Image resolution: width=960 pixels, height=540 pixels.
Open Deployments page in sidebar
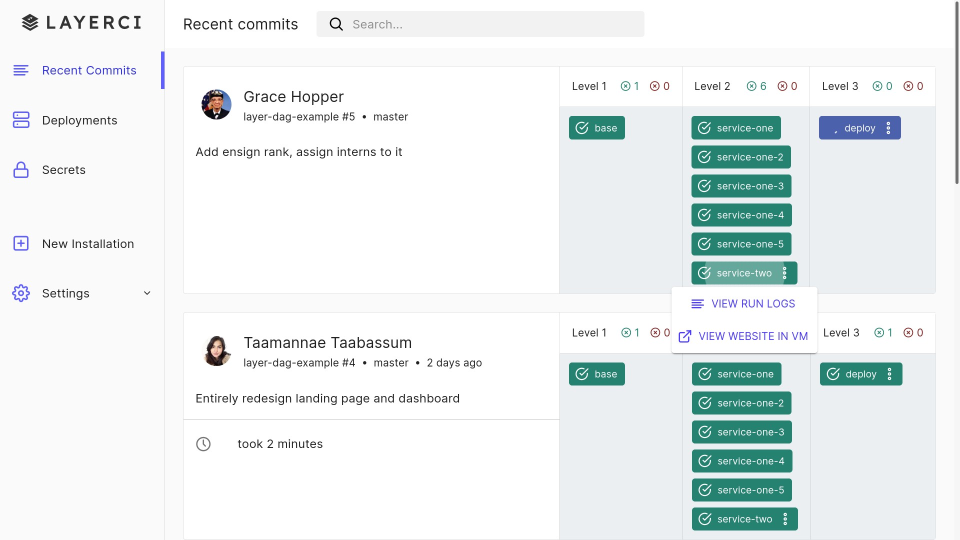tap(81, 120)
